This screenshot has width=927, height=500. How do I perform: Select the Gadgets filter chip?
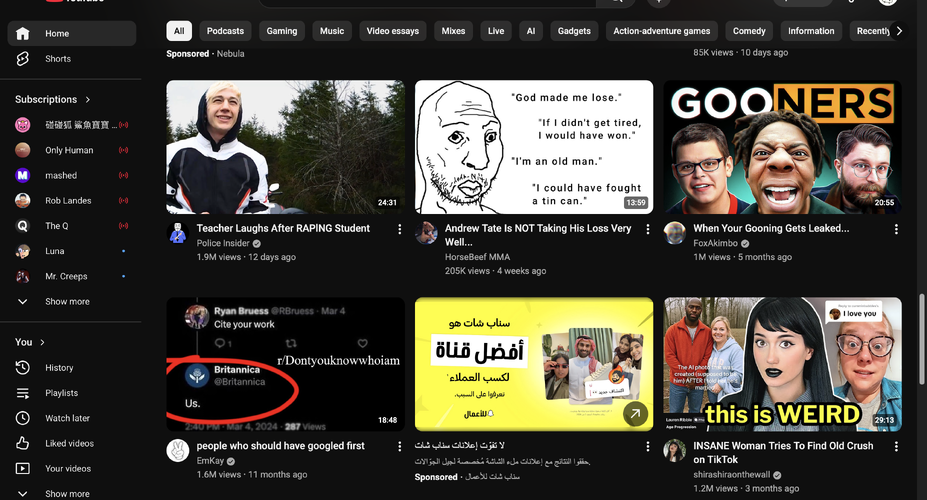574,31
